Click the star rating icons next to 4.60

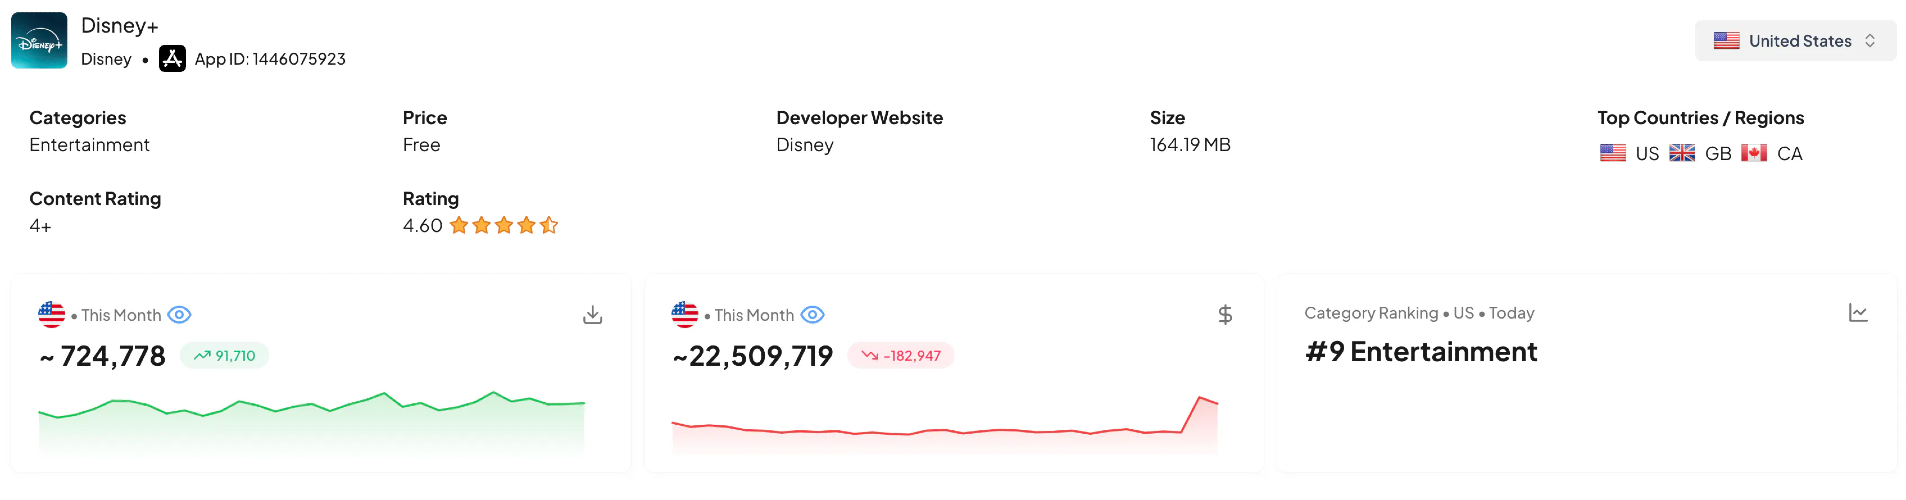tap(504, 226)
